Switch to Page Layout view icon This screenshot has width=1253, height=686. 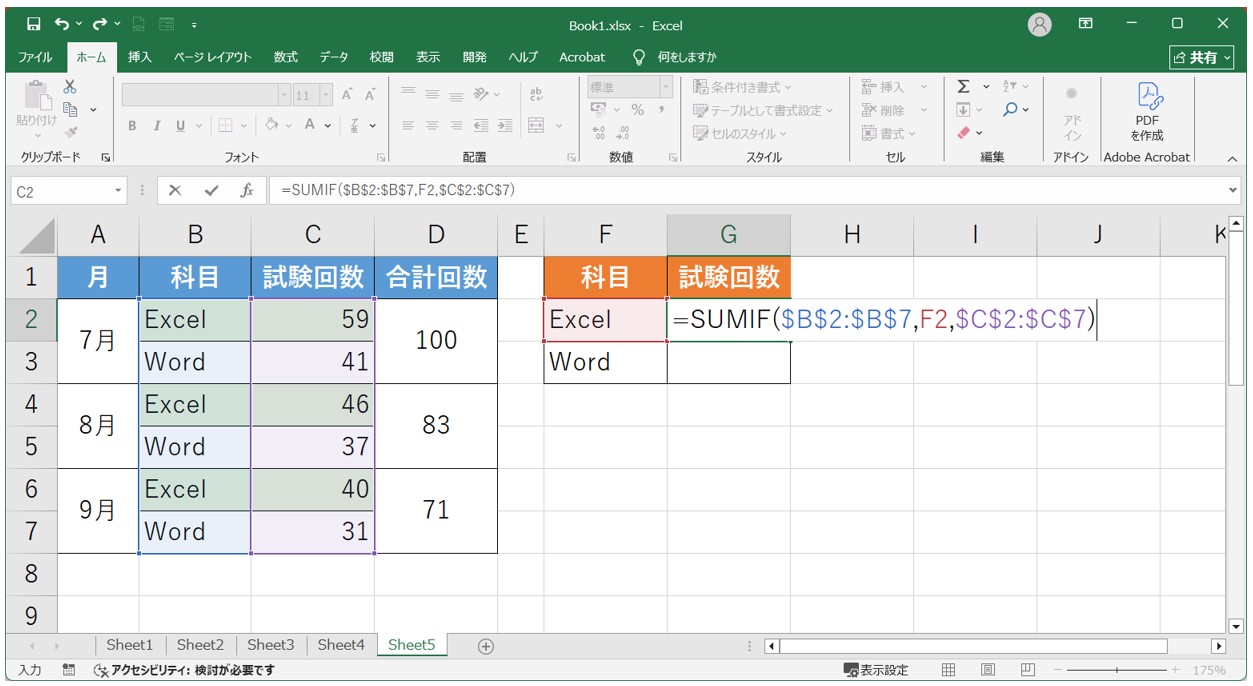click(x=988, y=669)
